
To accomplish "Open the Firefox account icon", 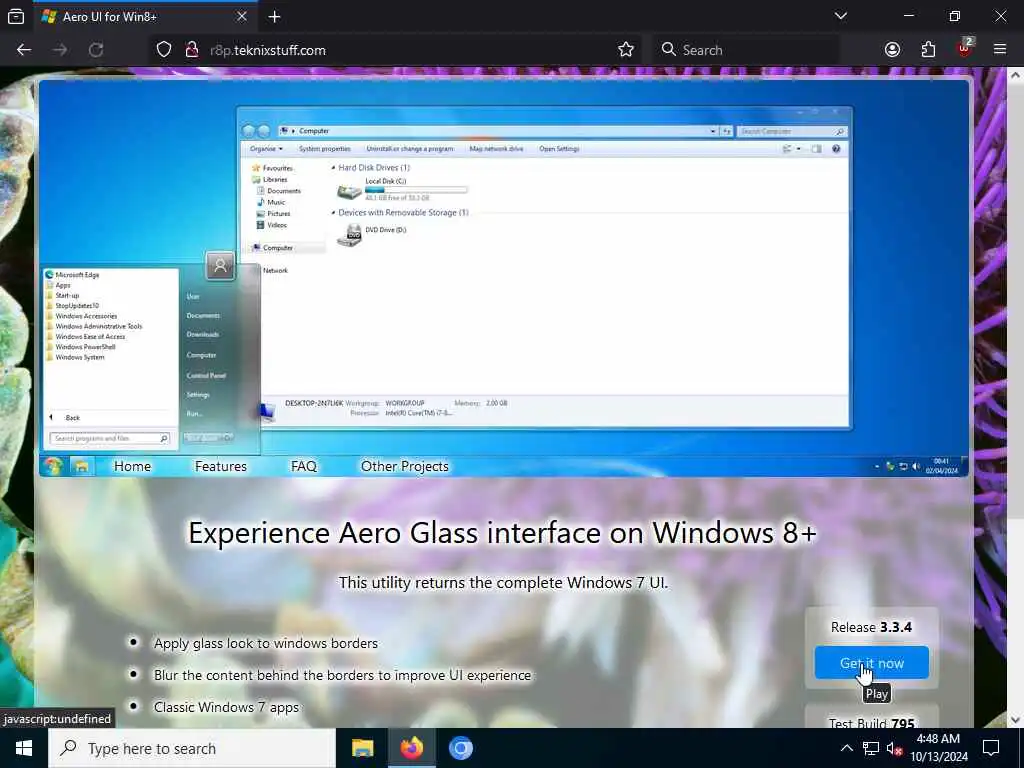I will (x=892, y=50).
